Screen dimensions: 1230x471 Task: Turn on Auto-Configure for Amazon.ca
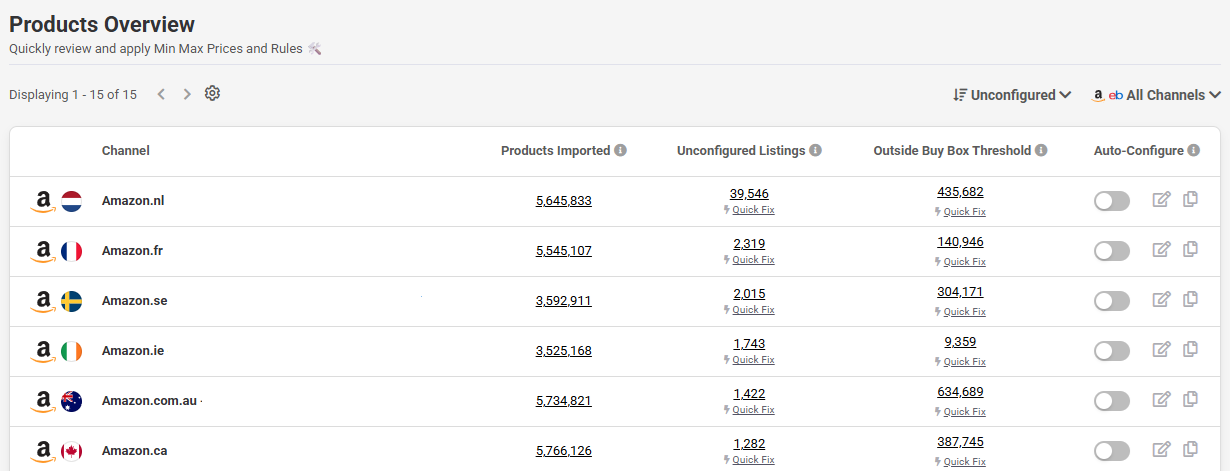point(1111,451)
